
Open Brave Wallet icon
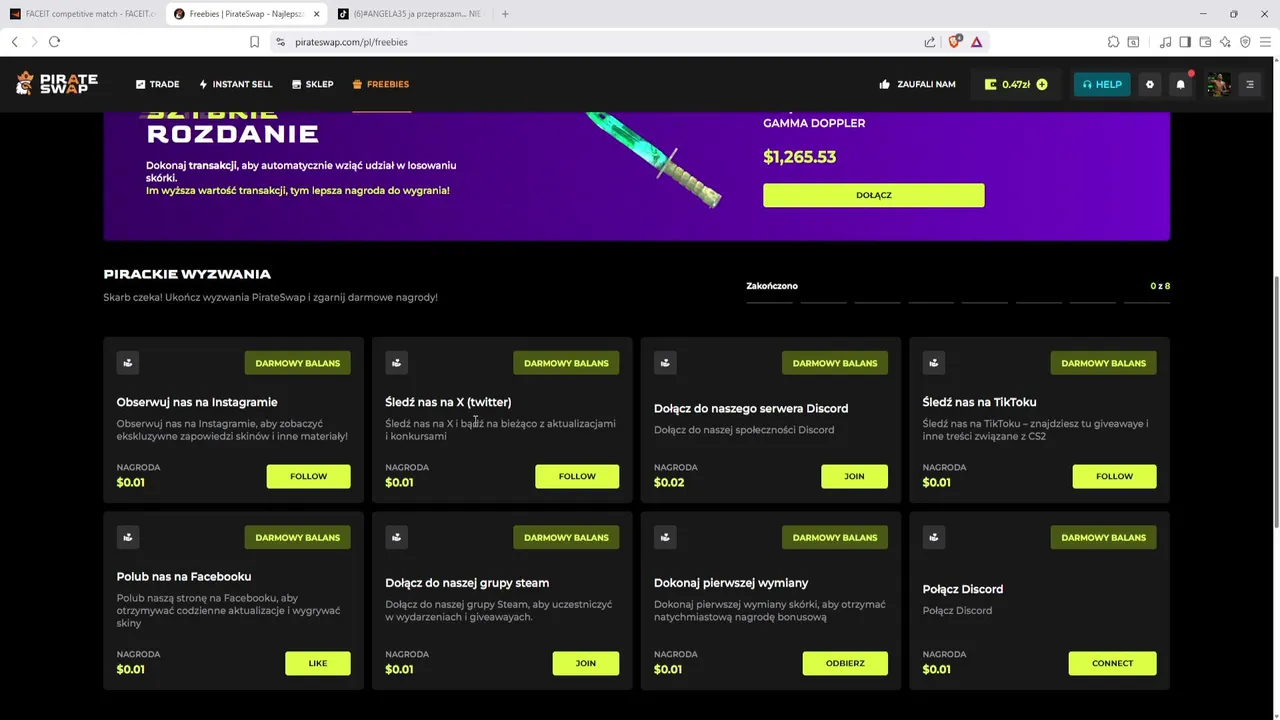tap(1205, 42)
